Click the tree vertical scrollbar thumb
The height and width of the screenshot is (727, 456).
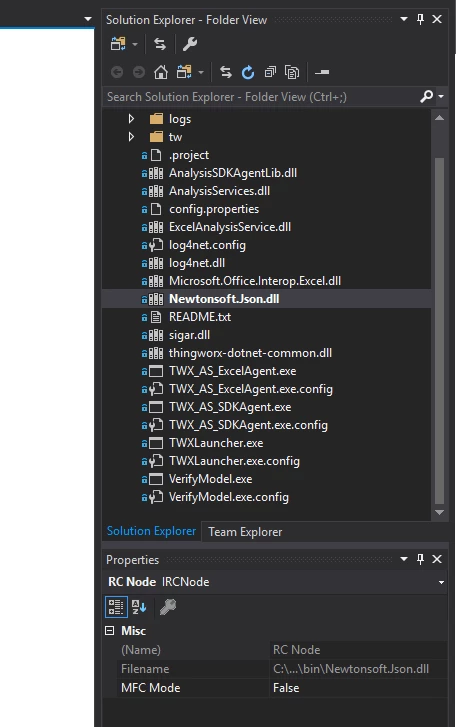439,331
